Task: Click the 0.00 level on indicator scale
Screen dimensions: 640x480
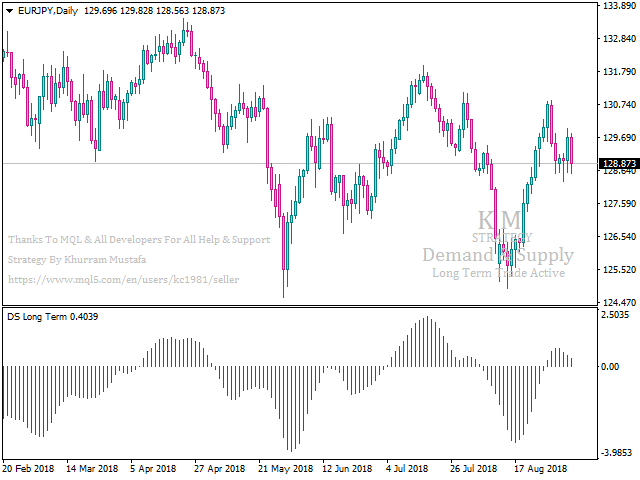Action: tap(612, 366)
